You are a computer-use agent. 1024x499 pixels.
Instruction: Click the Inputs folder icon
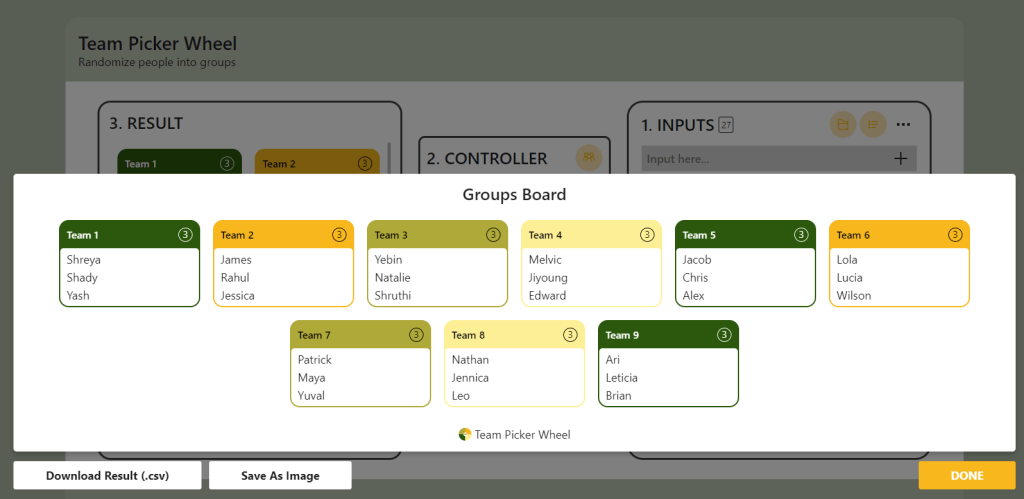(x=843, y=125)
